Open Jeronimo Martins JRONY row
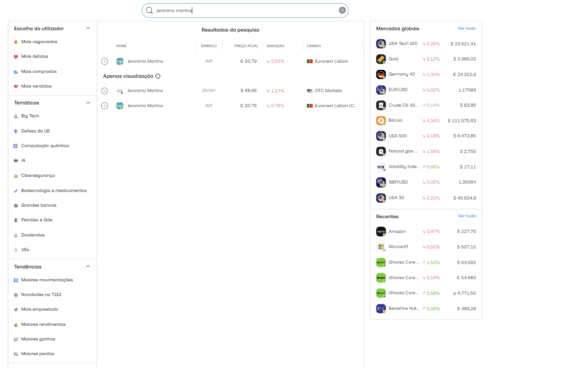The image size is (564, 368). 230,91
